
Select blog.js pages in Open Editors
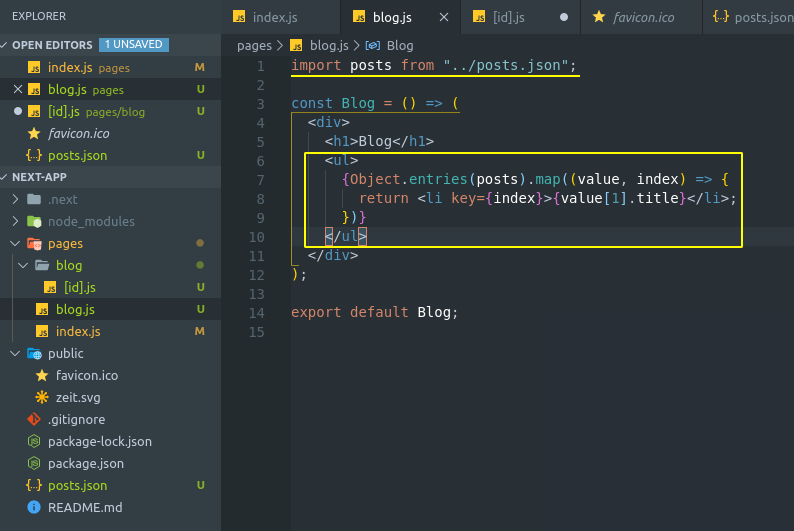(110, 90)
